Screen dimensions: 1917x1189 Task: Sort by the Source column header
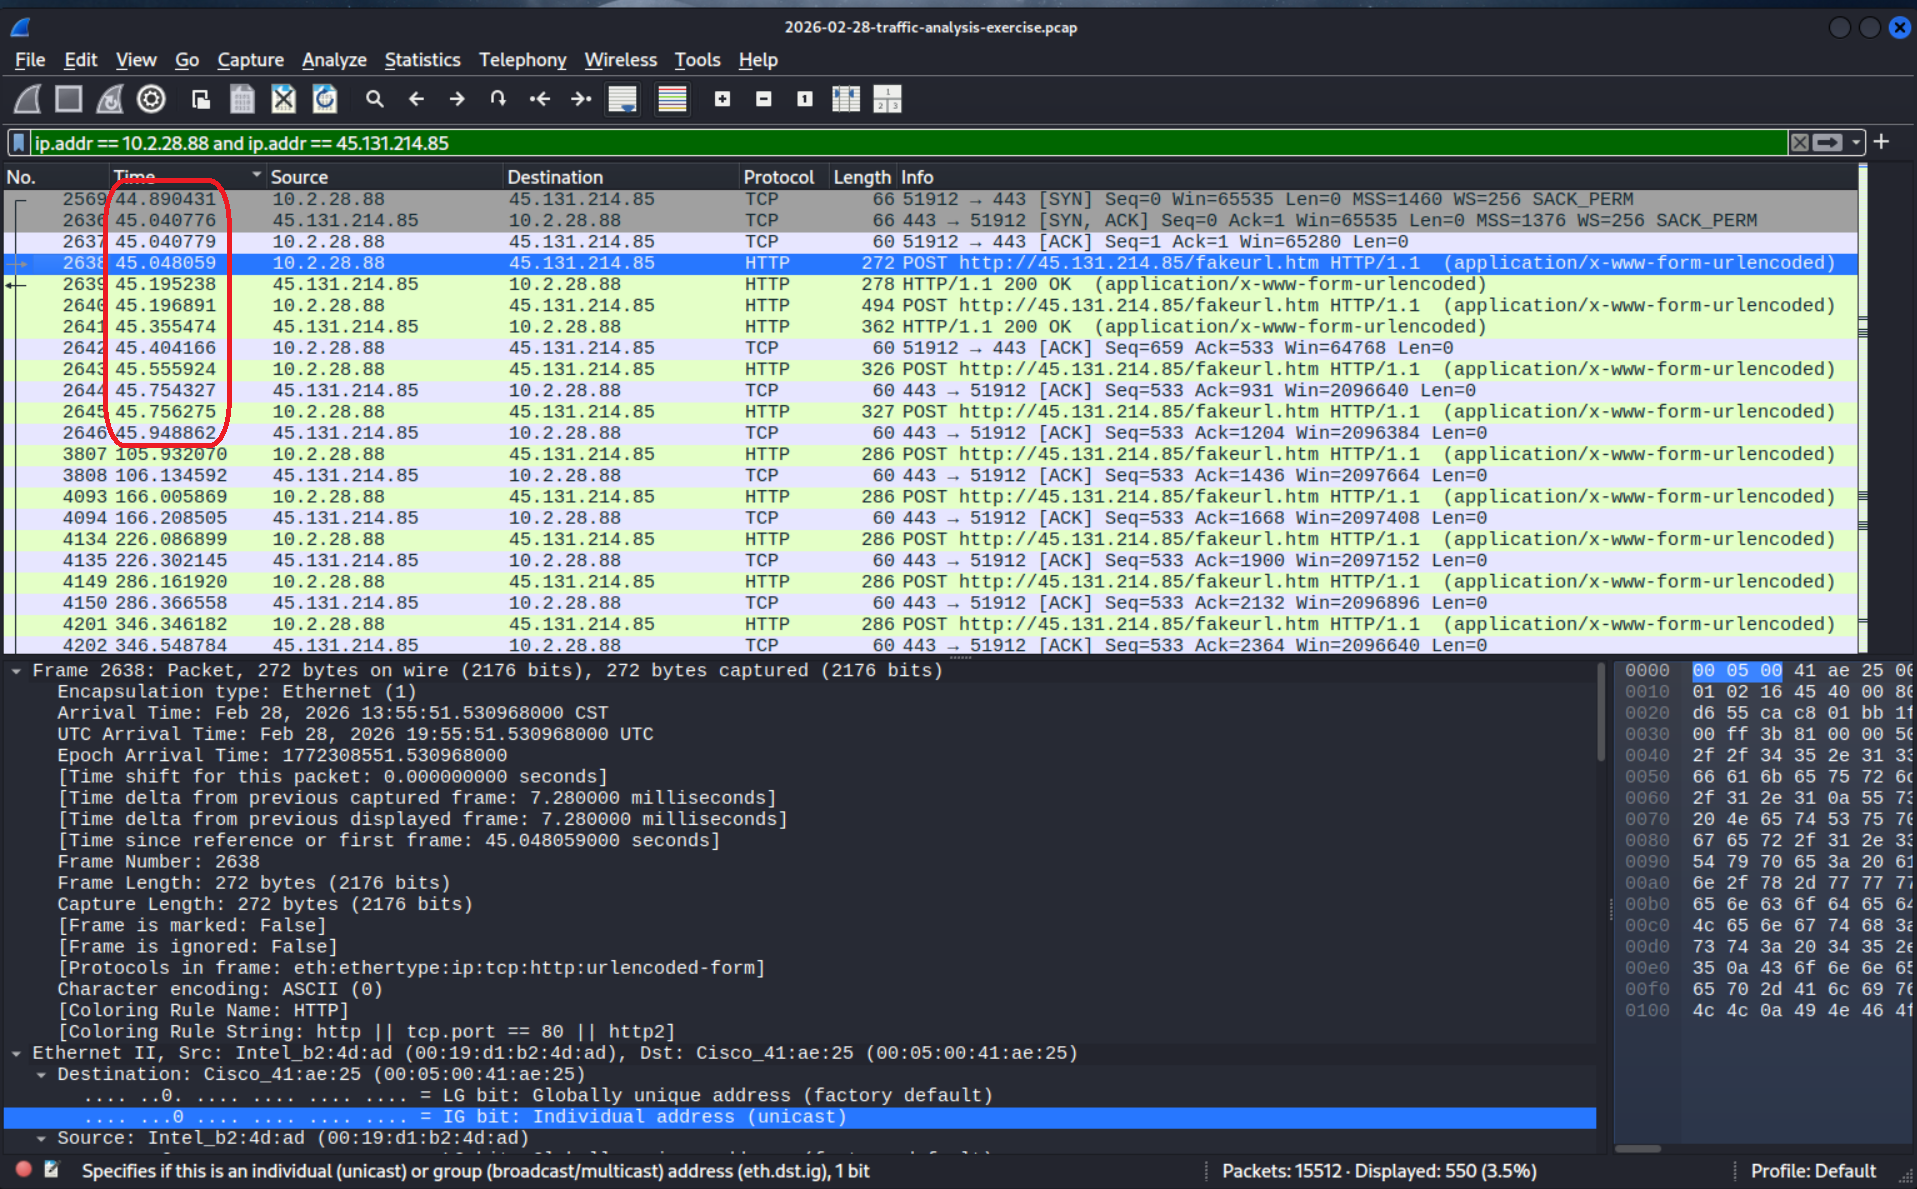(383, 177)
